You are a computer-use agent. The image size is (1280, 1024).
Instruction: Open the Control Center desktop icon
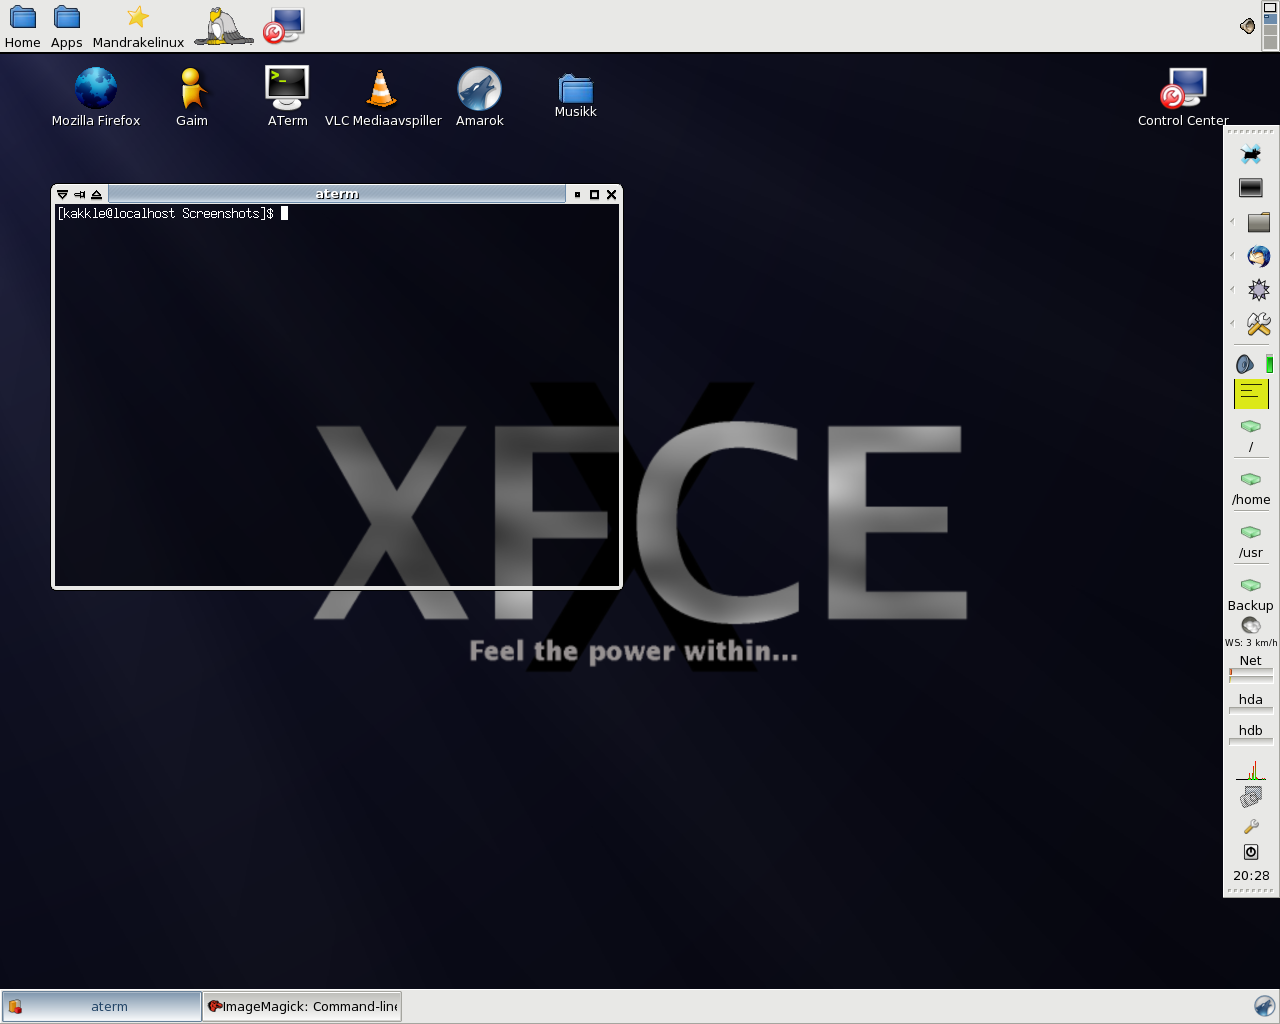click(1183, 97)
